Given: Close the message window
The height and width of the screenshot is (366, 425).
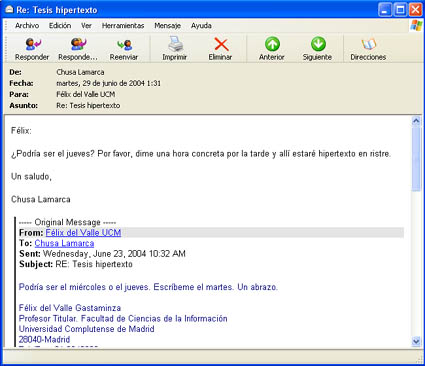Looking at the screenshot, I should pyautogui.click(x=415, y=10).
